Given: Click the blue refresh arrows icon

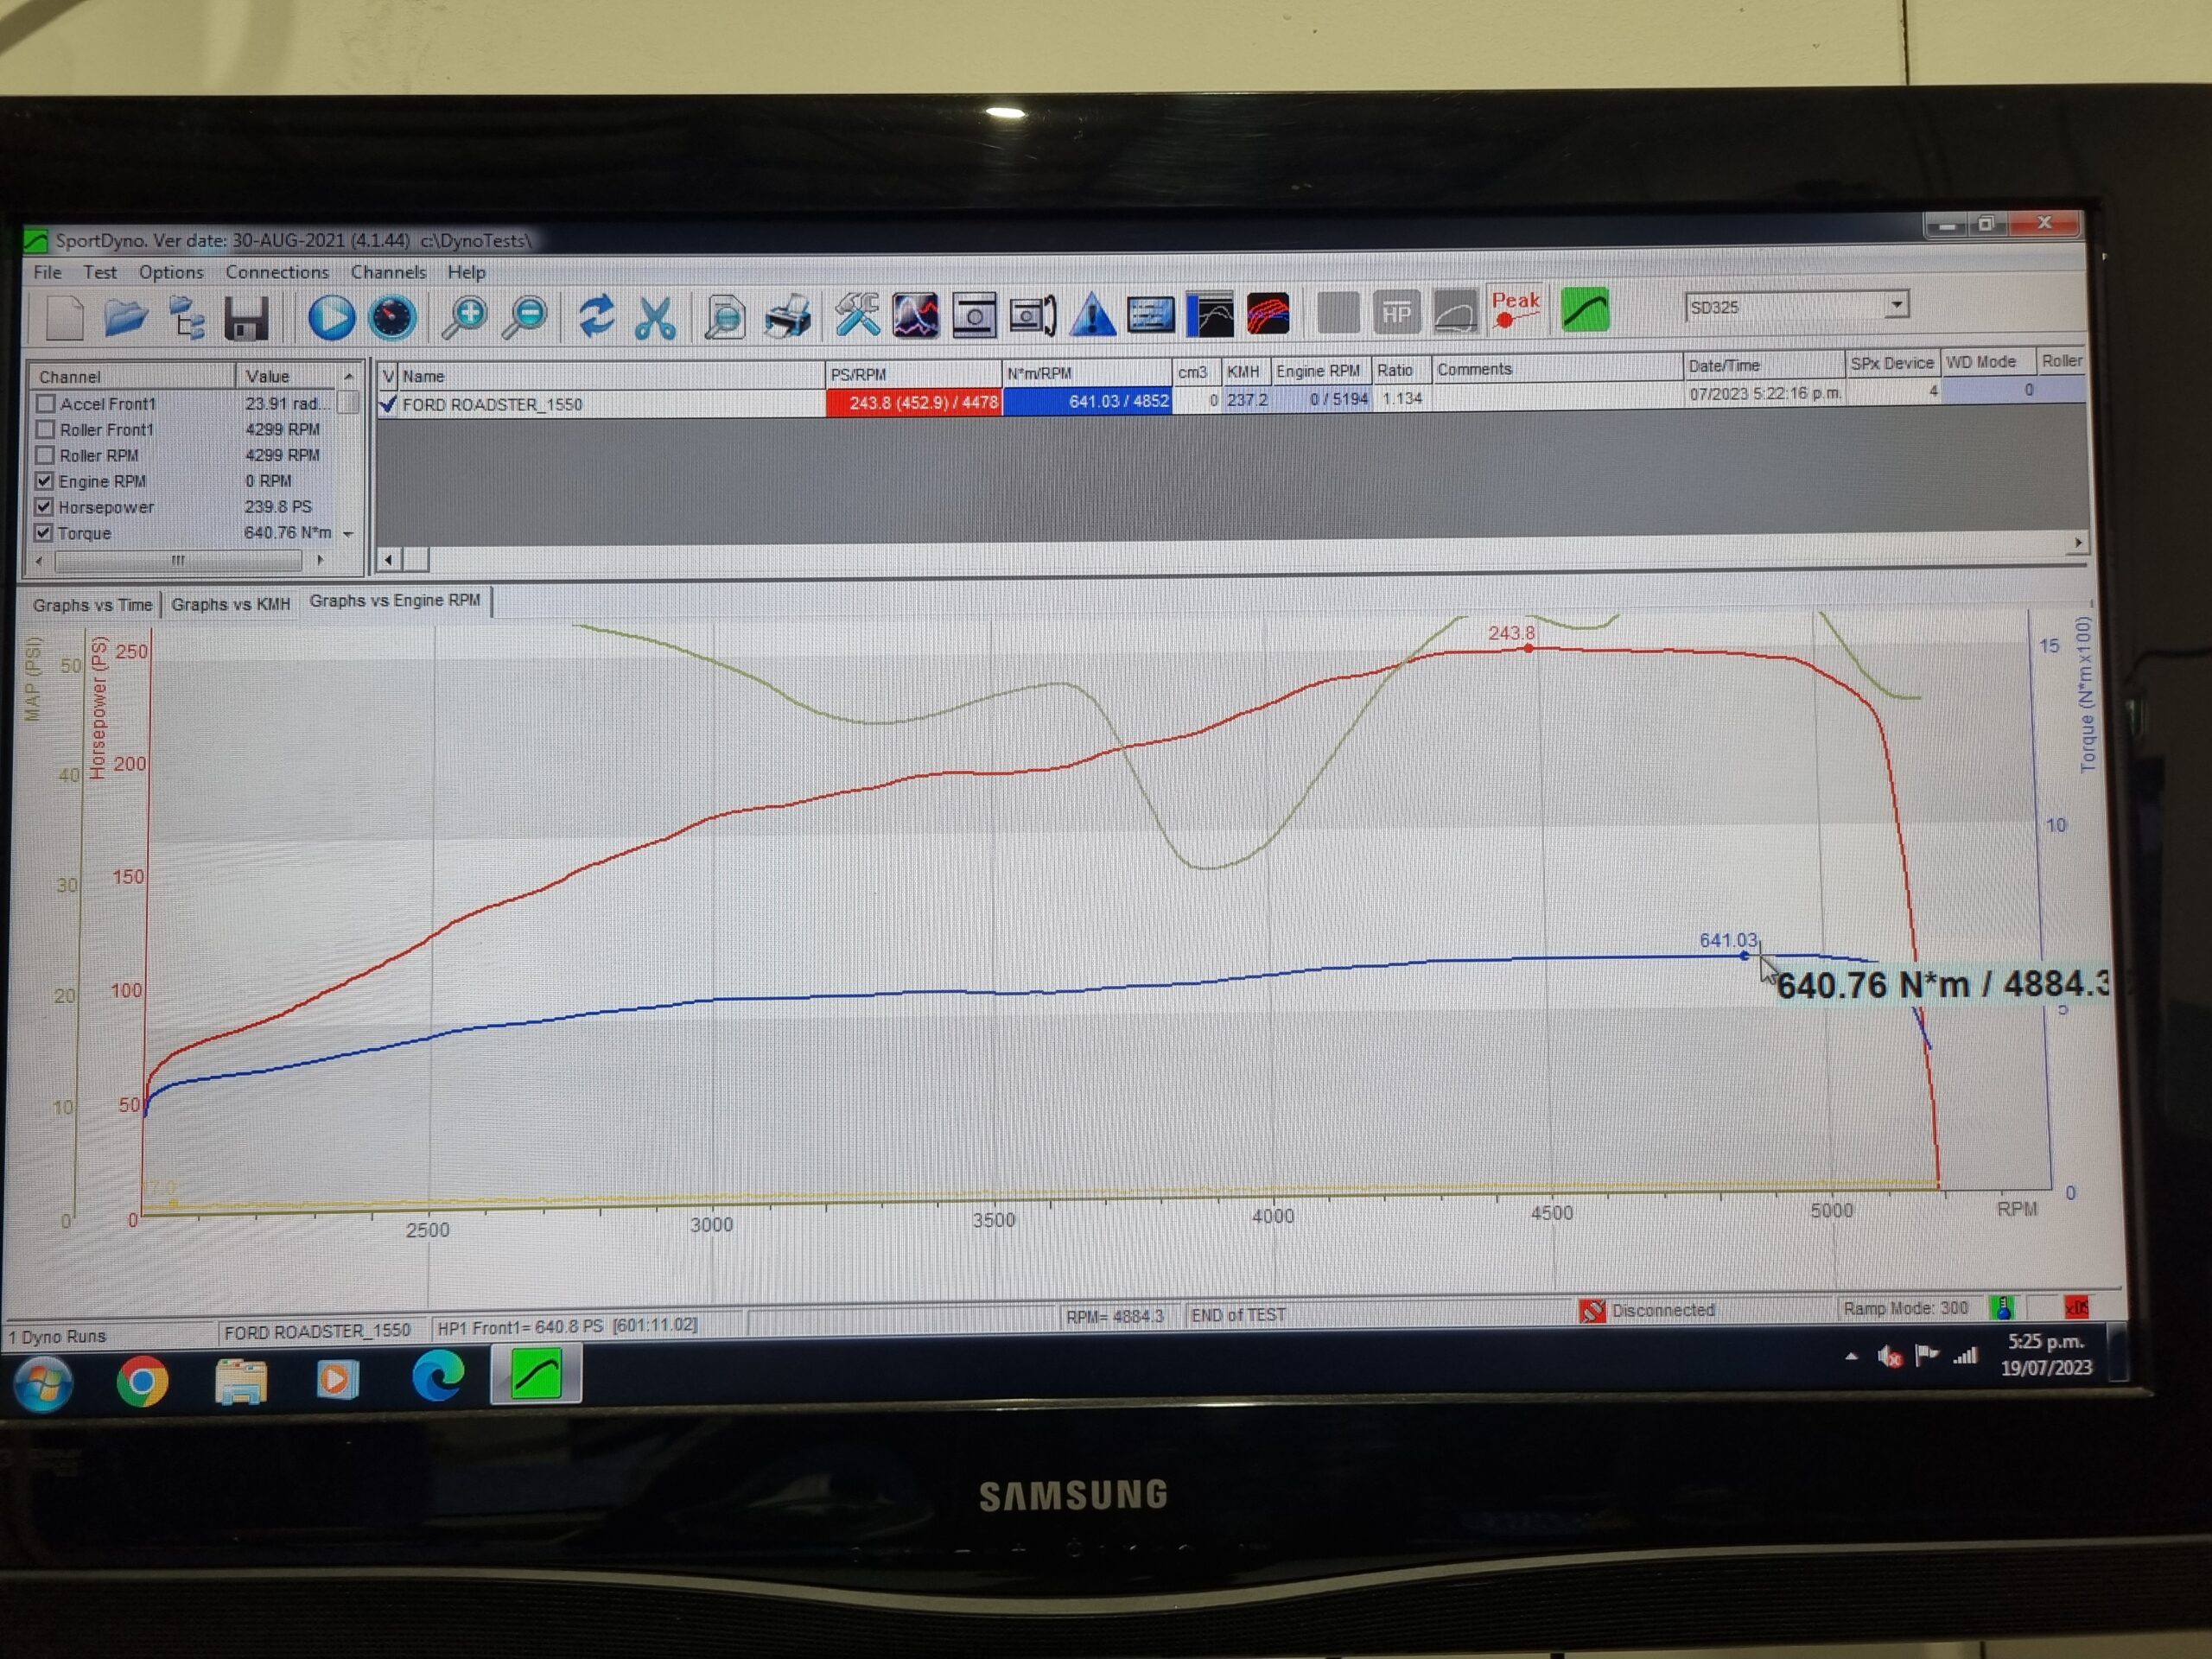Looking at the screenshot, I should pyautogui.click(x=597, y=317).
